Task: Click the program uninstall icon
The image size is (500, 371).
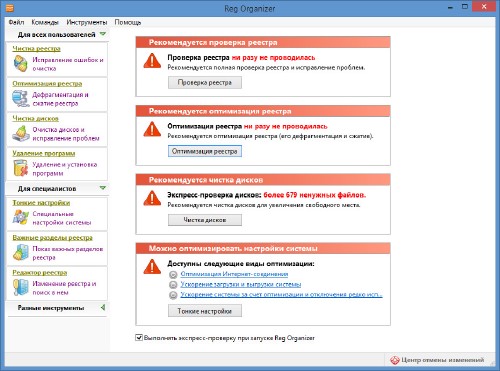Action: 21,168
